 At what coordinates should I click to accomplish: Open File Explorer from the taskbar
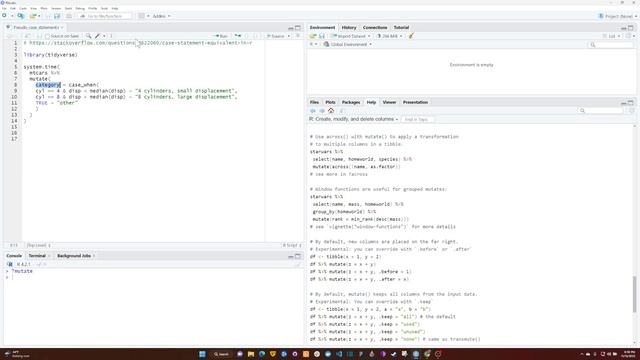pos(251,354)
